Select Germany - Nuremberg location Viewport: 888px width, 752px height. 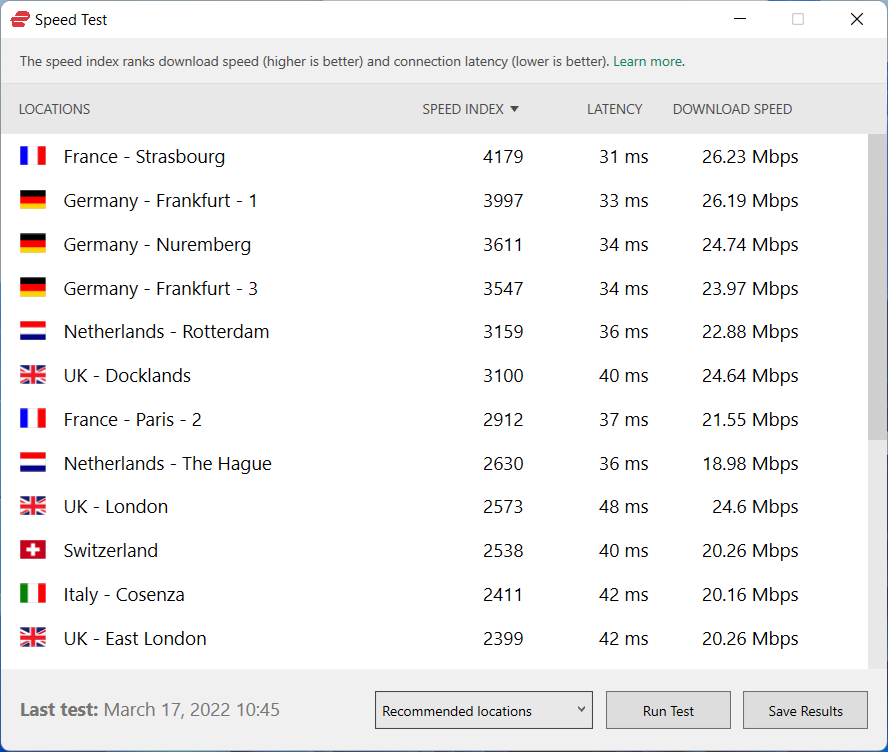tap(157, 245)
